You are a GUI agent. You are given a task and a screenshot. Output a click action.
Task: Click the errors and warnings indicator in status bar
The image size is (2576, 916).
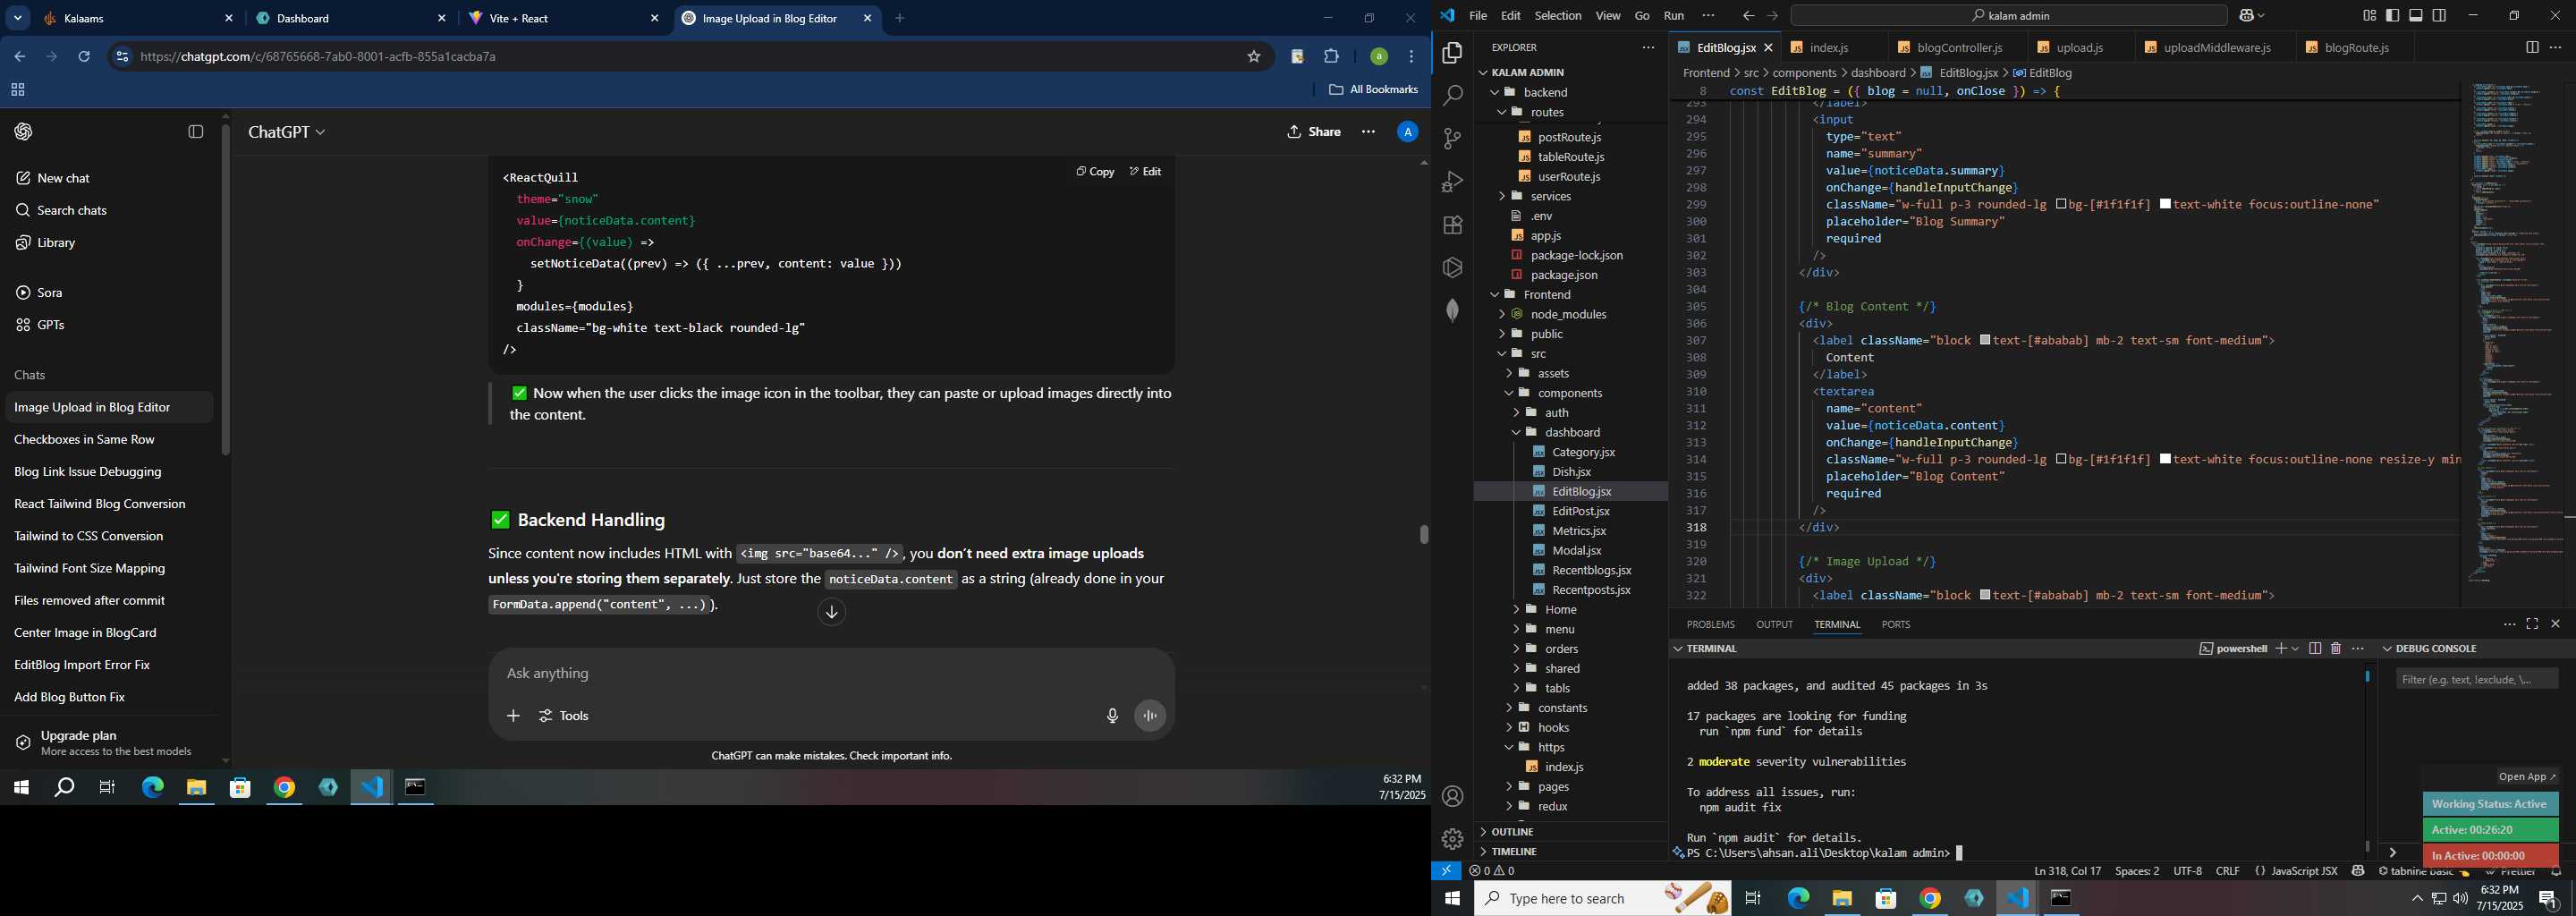click(1492, 871)
